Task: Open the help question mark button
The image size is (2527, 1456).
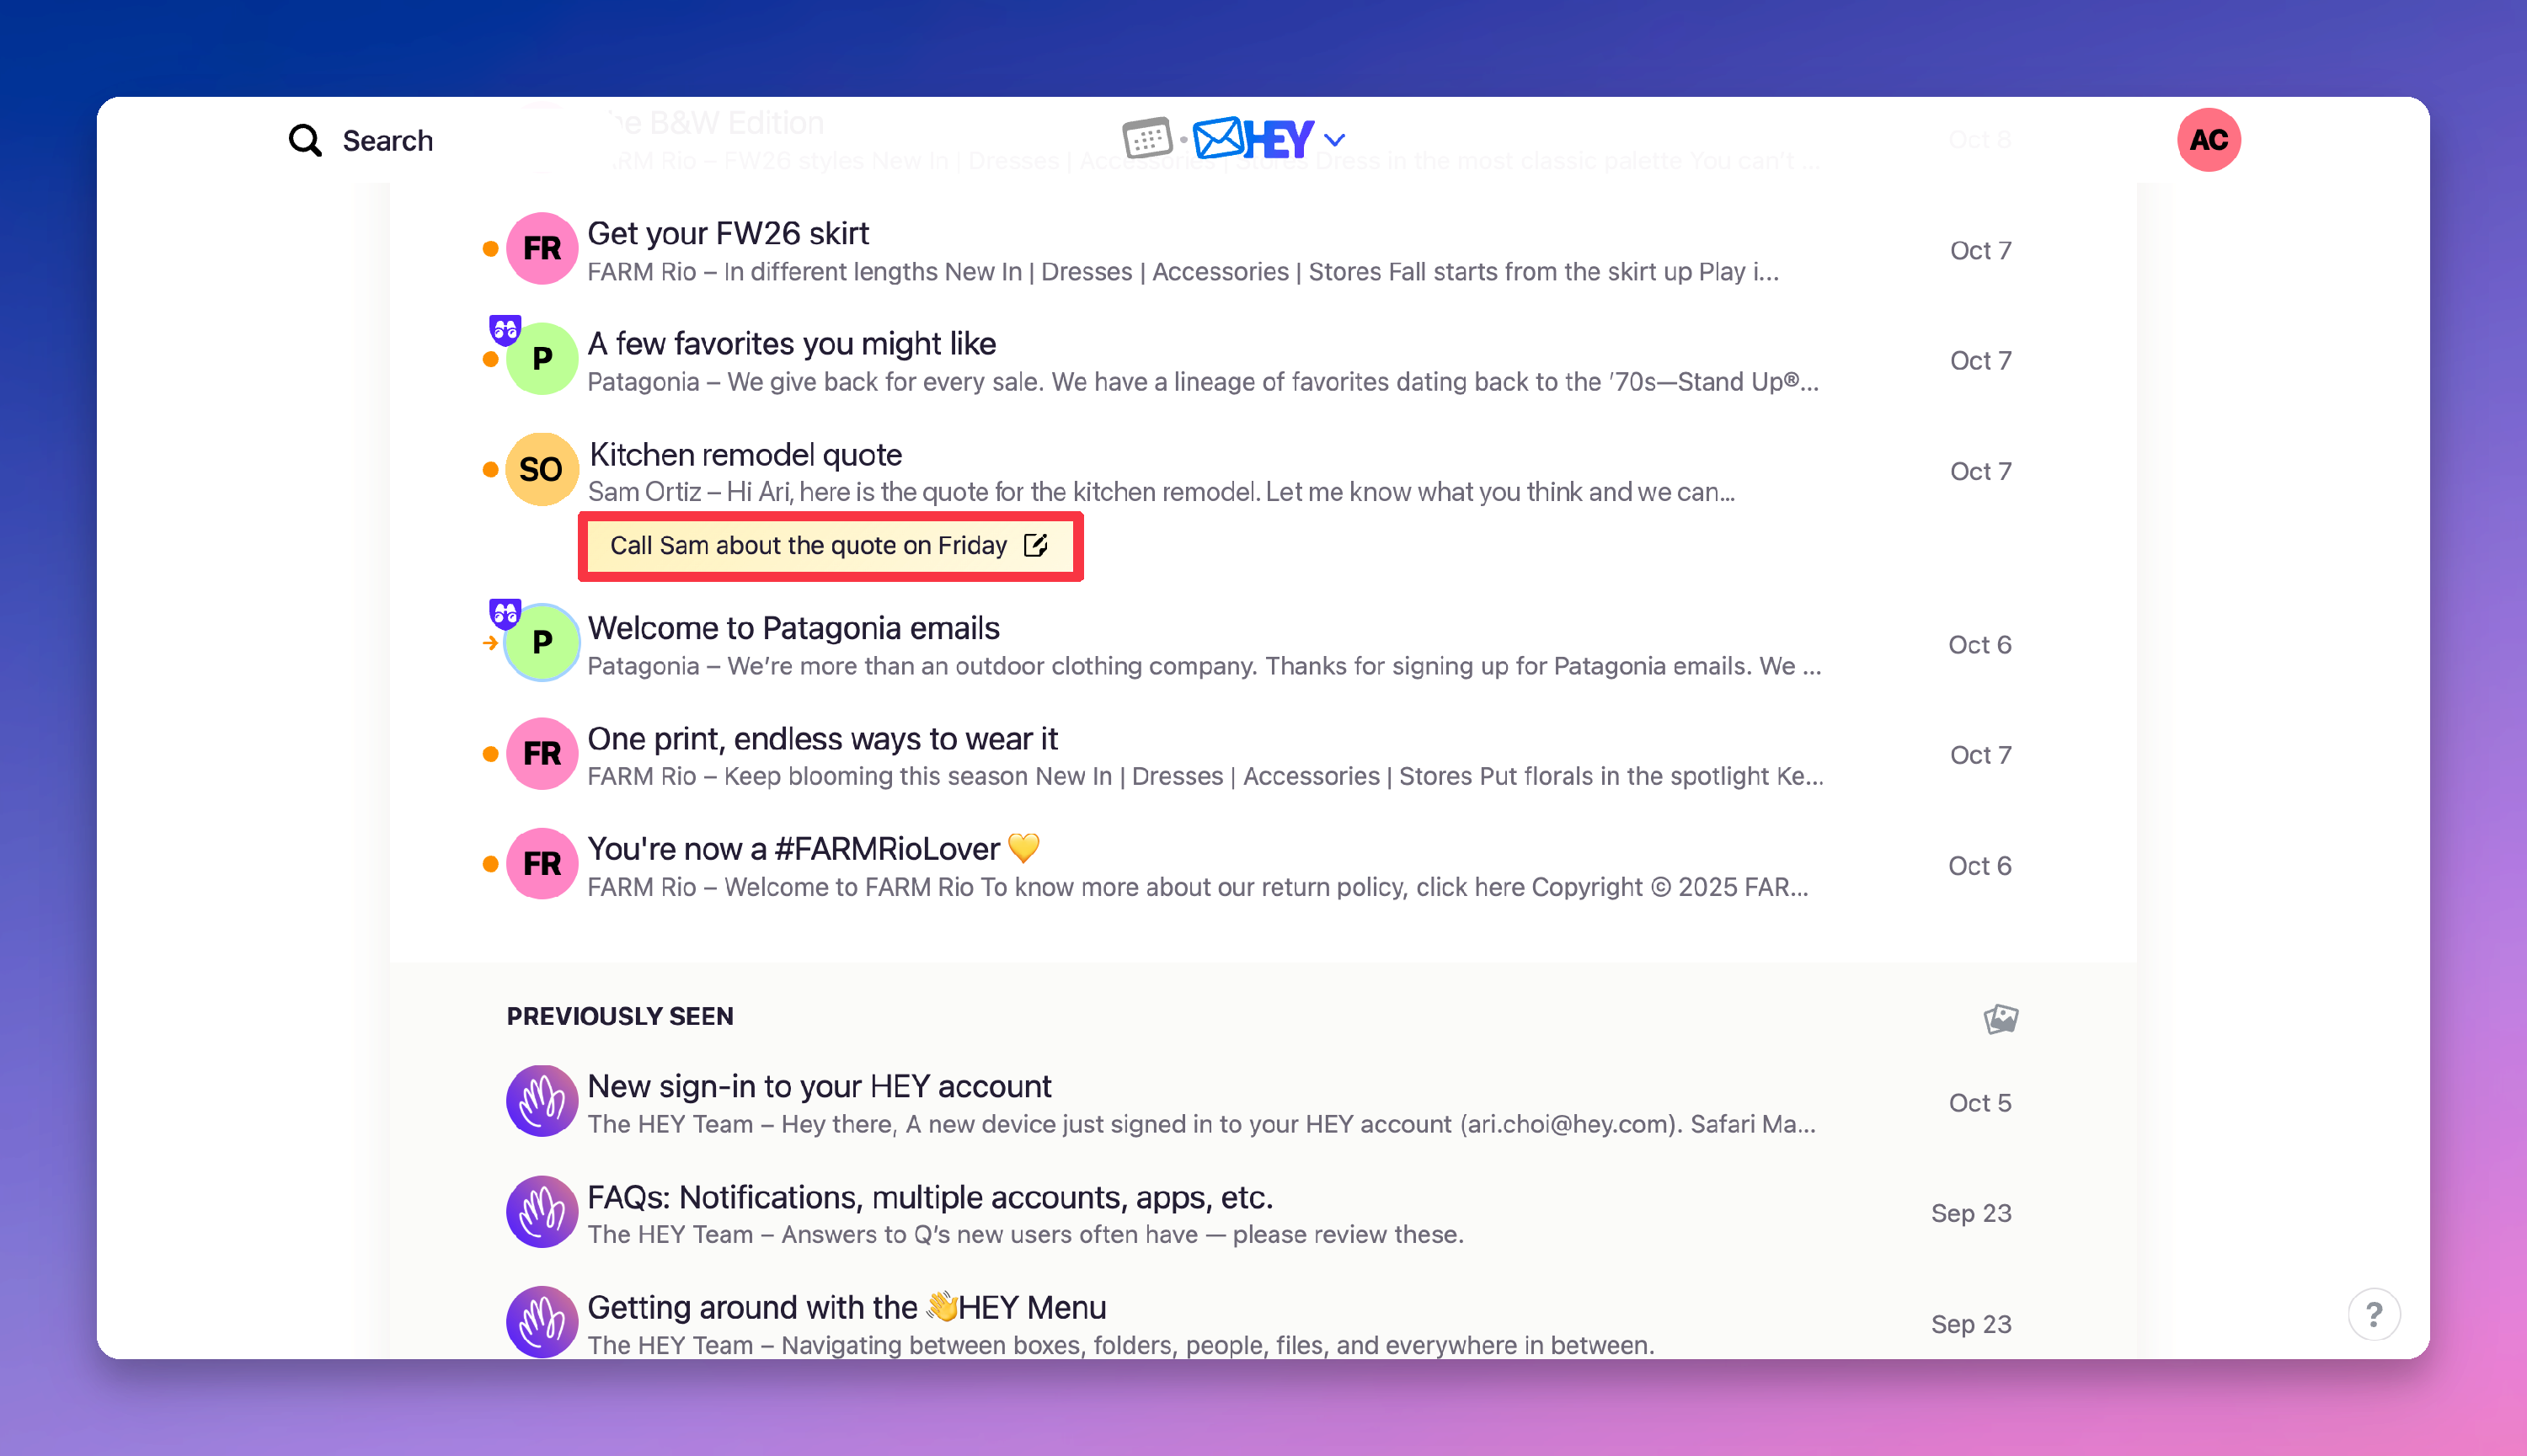Action: 2373,1314
